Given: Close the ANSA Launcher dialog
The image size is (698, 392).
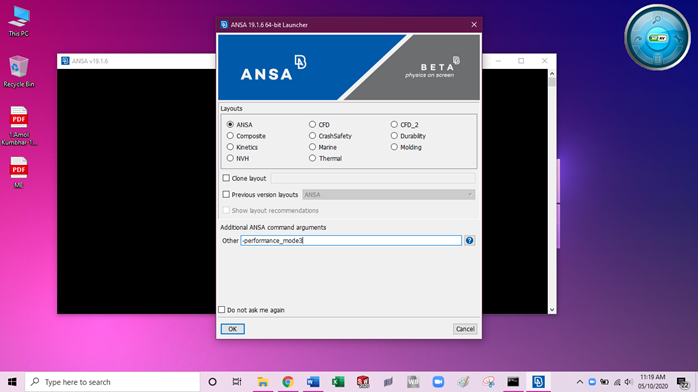Looking at the screenshot, I should tap(474, 25).
